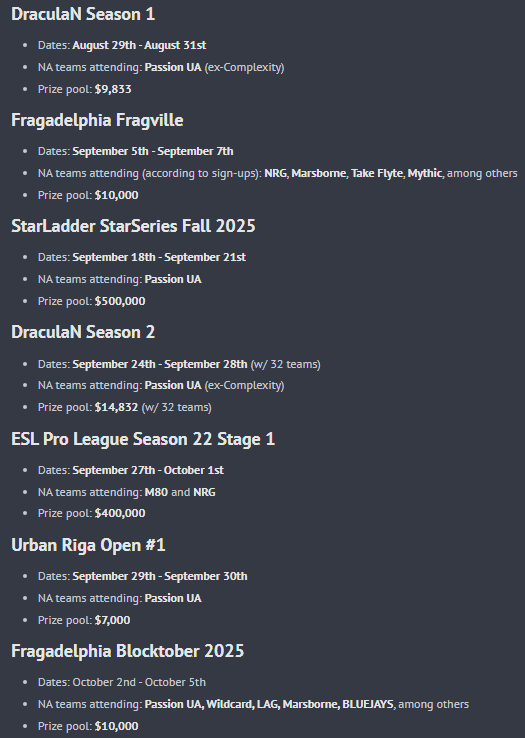Select the September 18th - September 21st dates
The image size is (525, 738).
(159, 257)
